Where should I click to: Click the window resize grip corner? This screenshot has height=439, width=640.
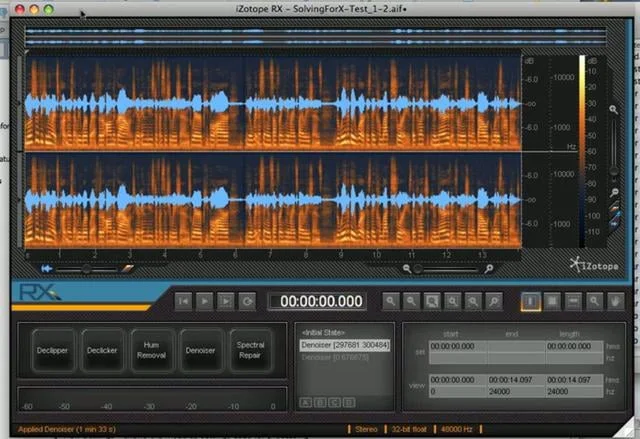pyautogui.click(x=625, y=429)
